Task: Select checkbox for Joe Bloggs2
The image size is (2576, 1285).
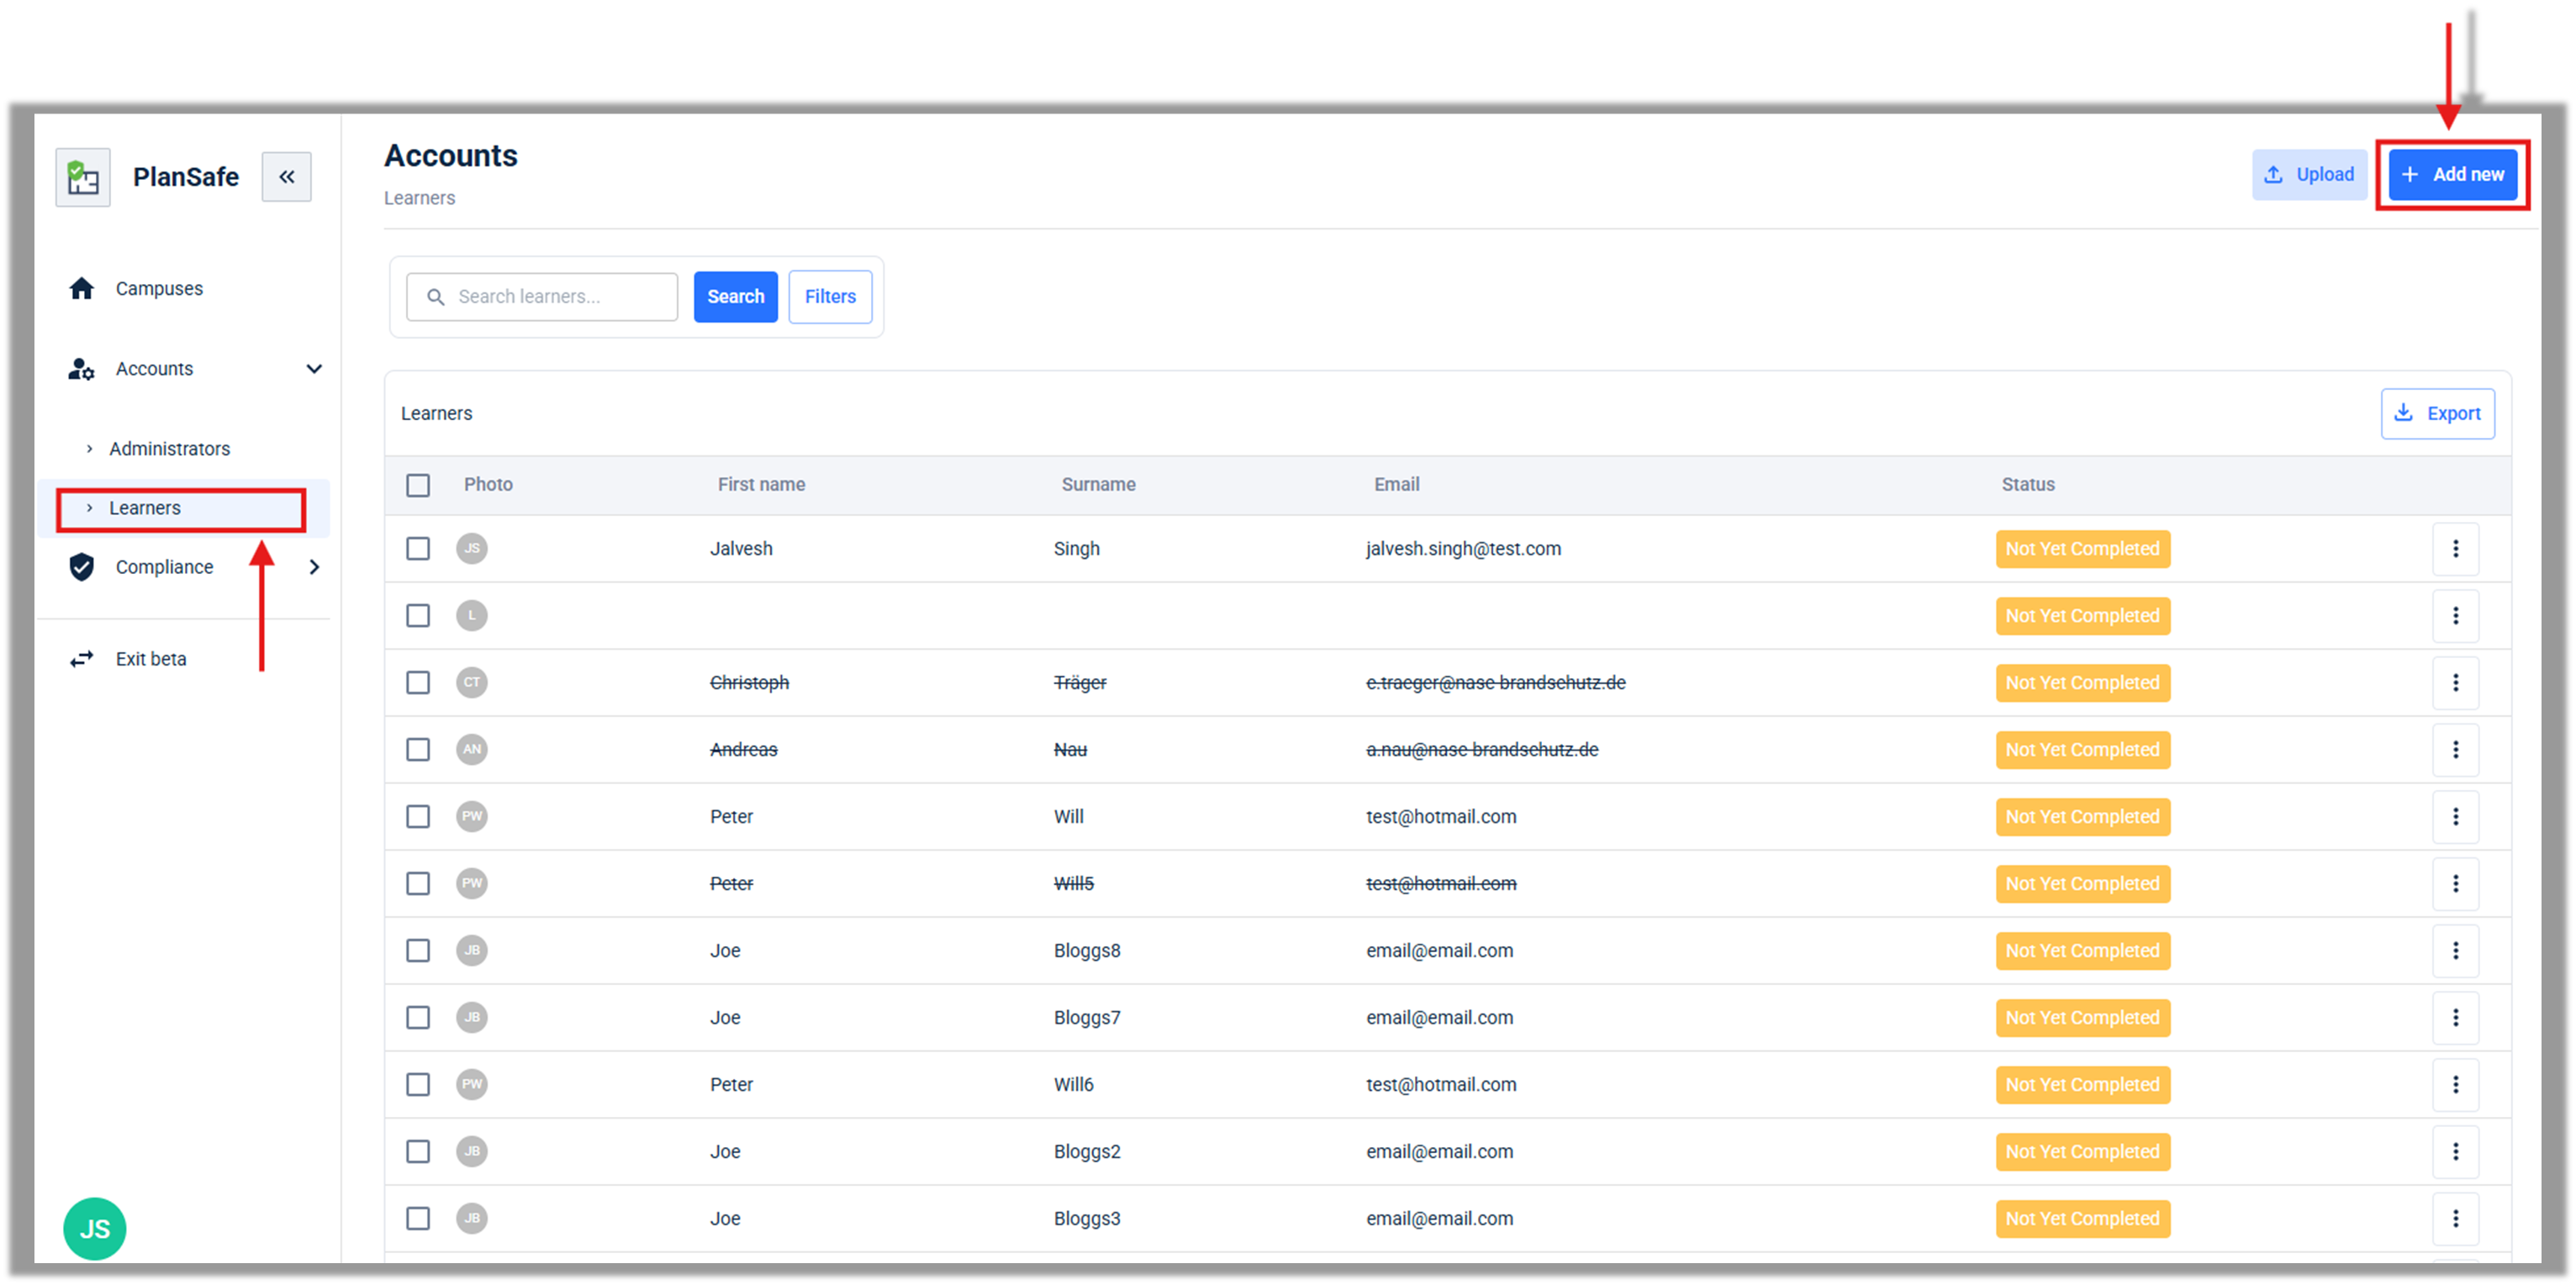Action: point(418,1152)
